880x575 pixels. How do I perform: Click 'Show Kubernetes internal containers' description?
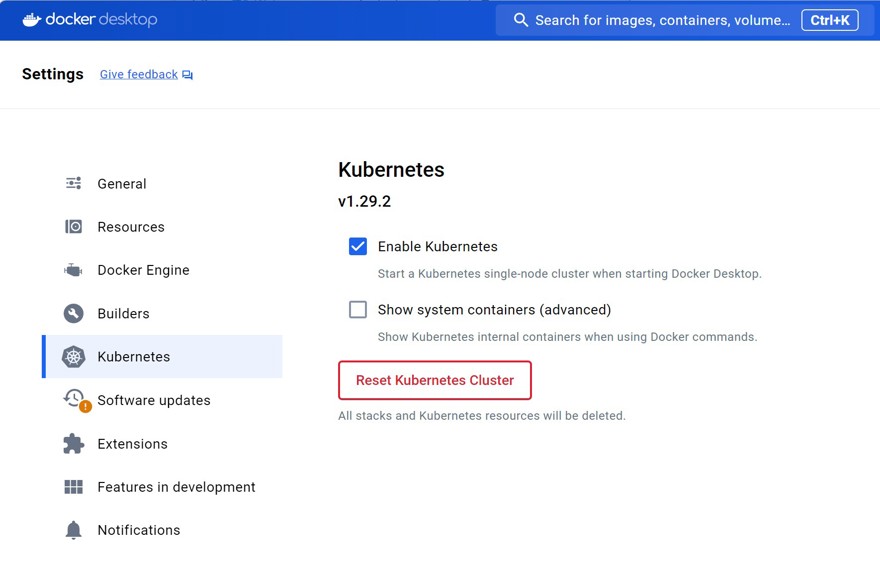click(x=567, y=337)
